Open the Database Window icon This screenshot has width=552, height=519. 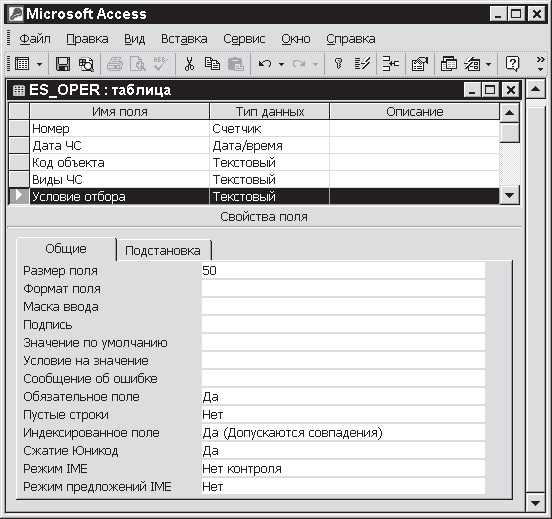point(449,64)
